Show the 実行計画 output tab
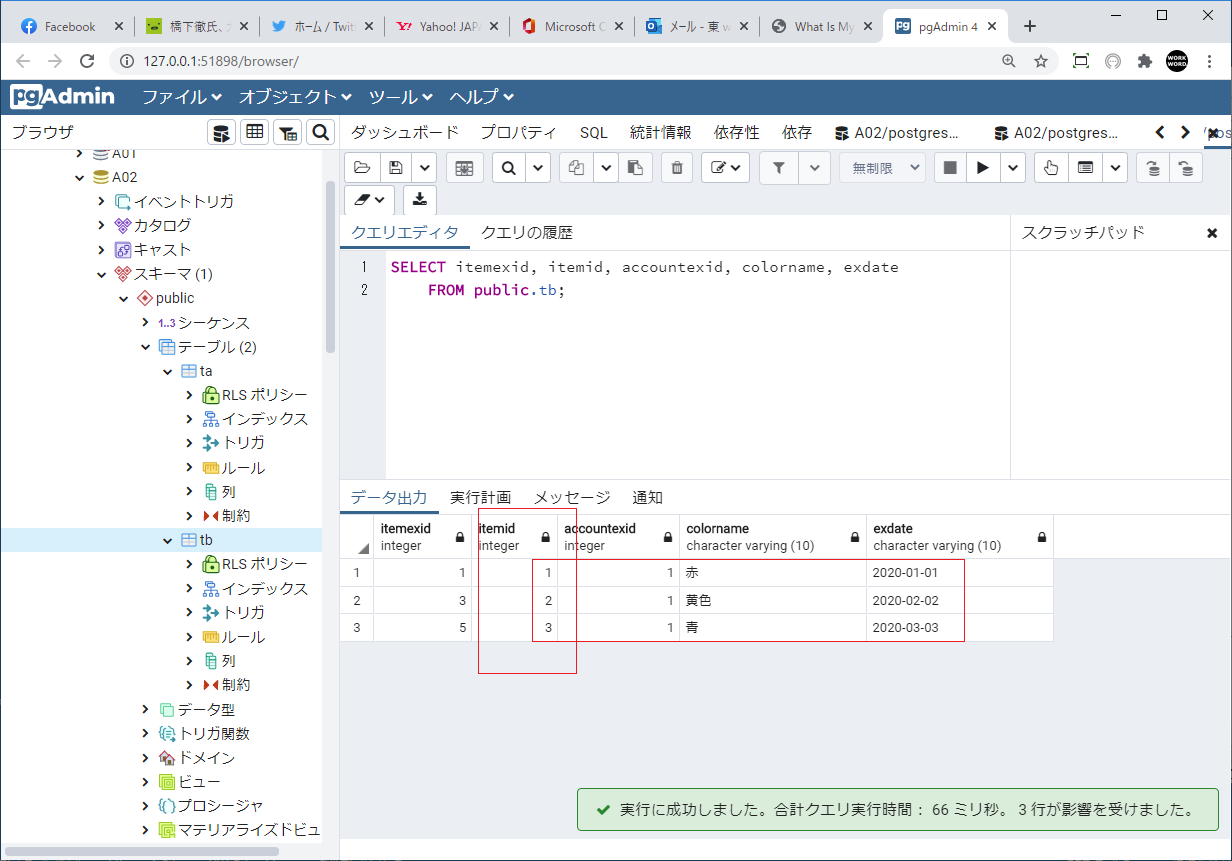Screen dimensions: 1232x861 click(480, 497)
